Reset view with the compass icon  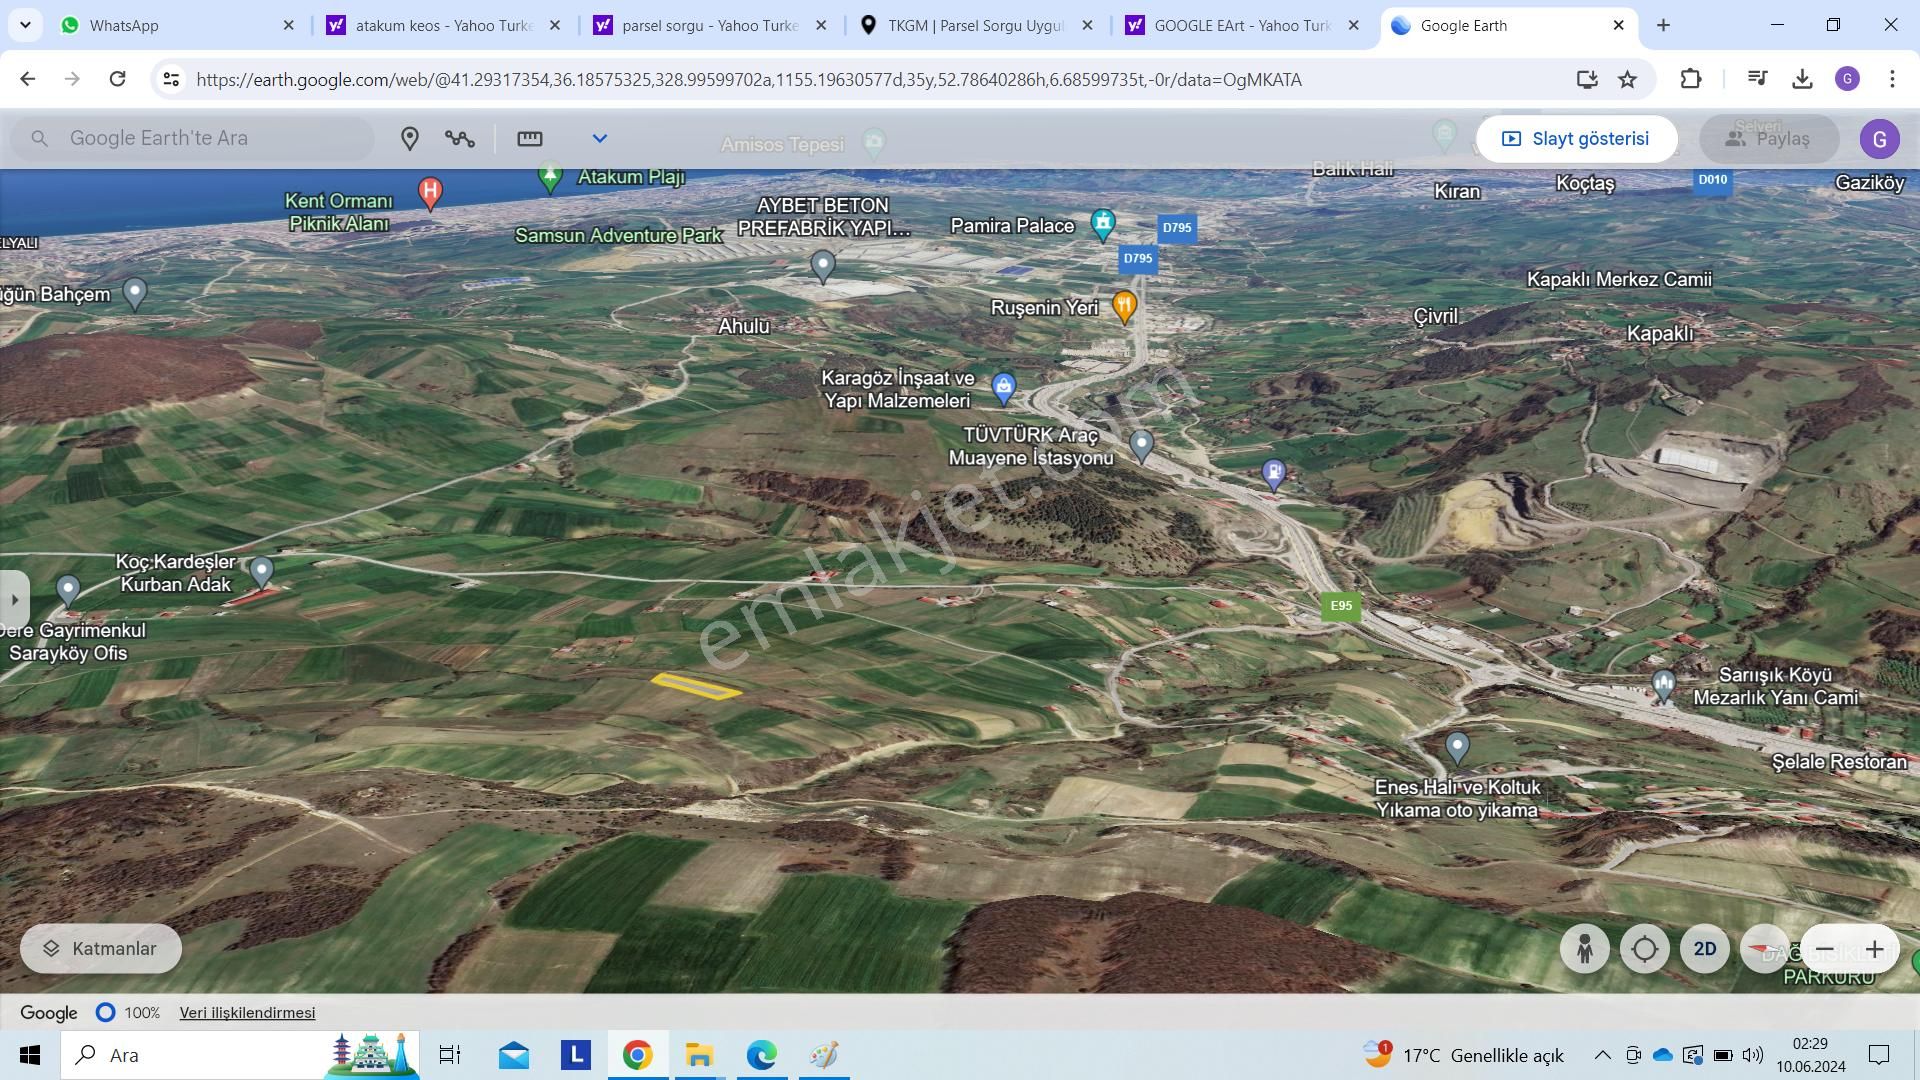click(x=1764, y=949)
